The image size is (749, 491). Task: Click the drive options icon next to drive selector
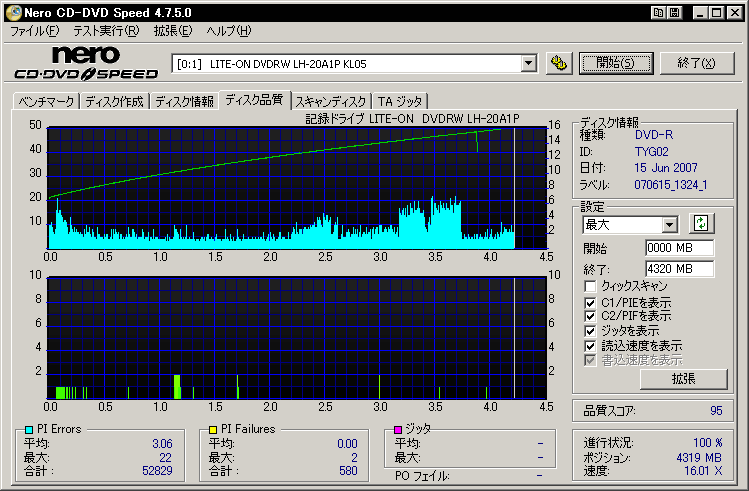(559, 63)
